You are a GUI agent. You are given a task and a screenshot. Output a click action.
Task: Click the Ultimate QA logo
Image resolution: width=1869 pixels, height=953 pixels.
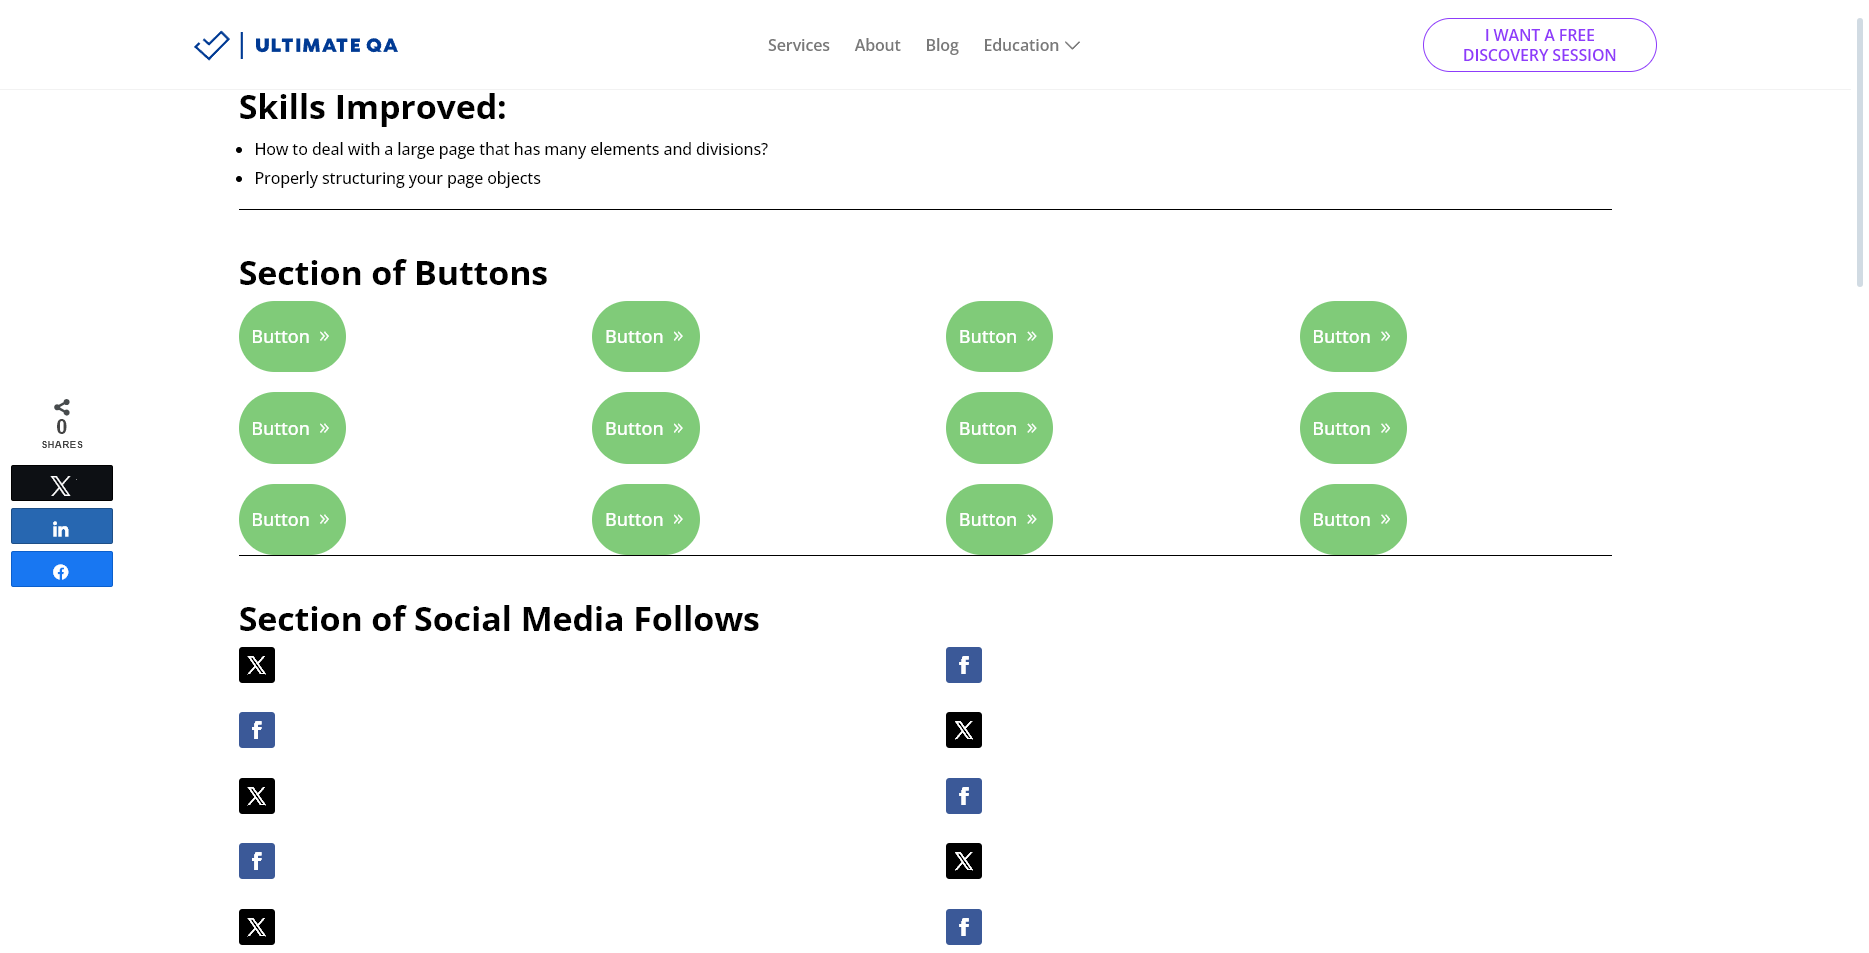(296, 45)
